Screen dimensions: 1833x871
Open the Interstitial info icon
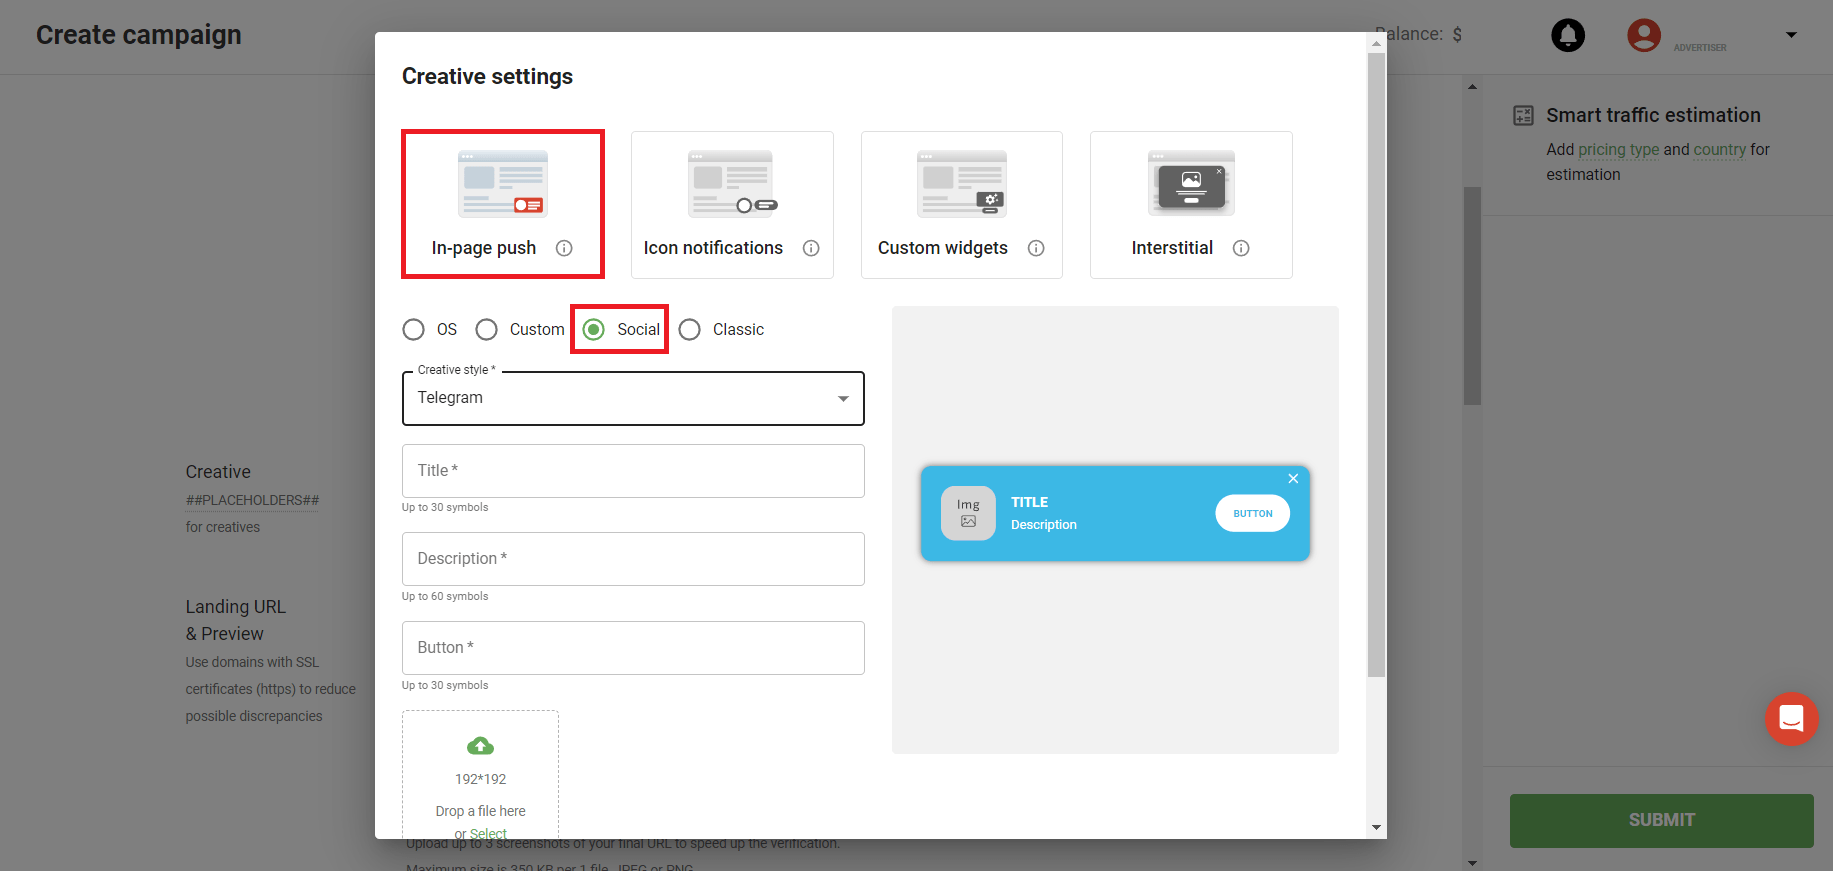pos(1241,248)
